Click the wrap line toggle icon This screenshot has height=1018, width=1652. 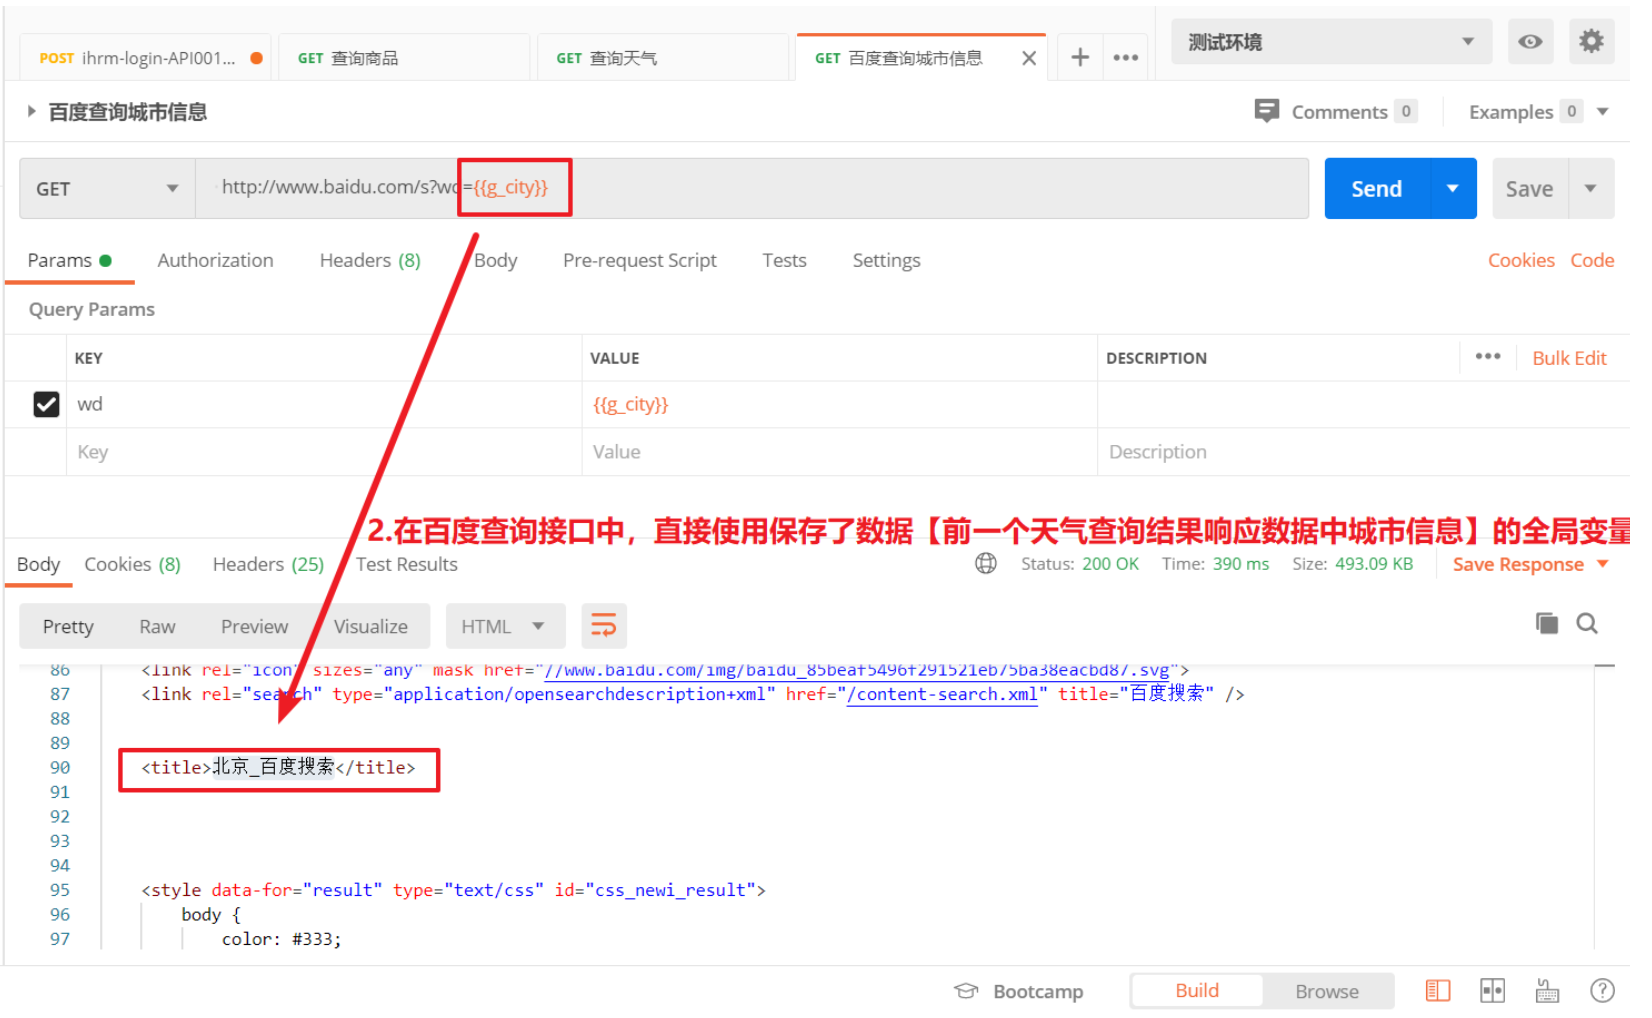pos(604,625)
